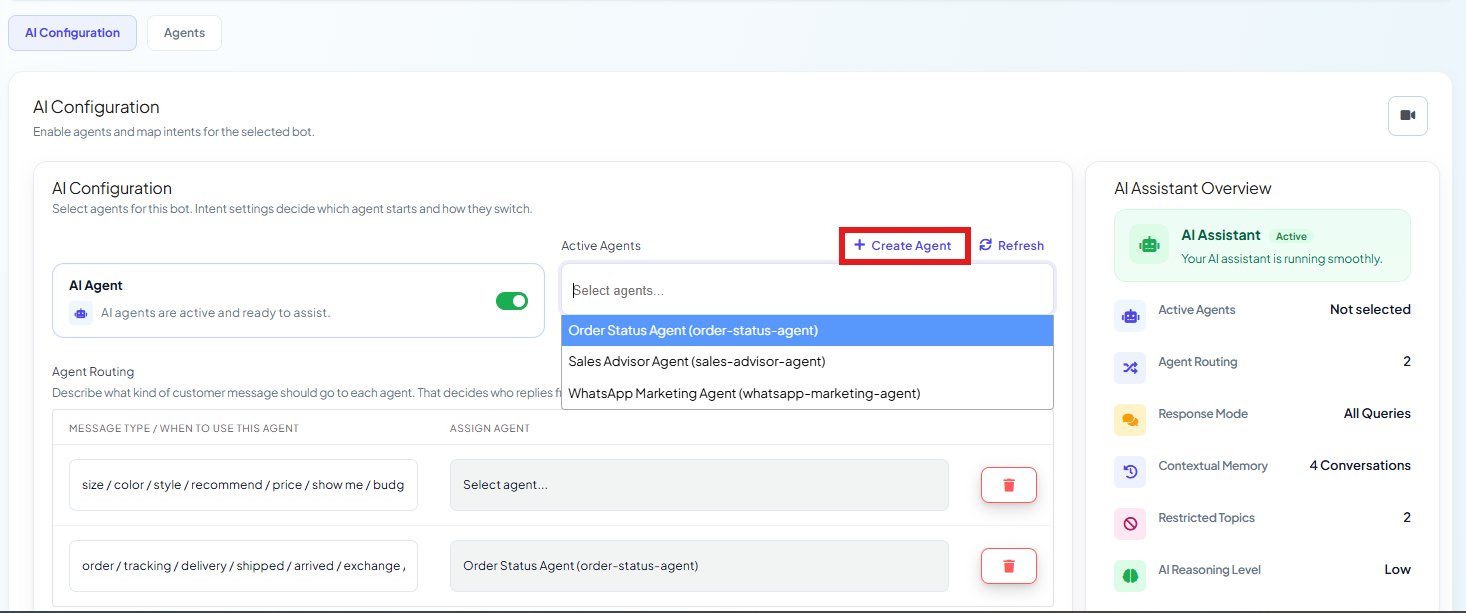Choose Order Status Agent from the list
The image size is (1466, 613).
[807, 330]
